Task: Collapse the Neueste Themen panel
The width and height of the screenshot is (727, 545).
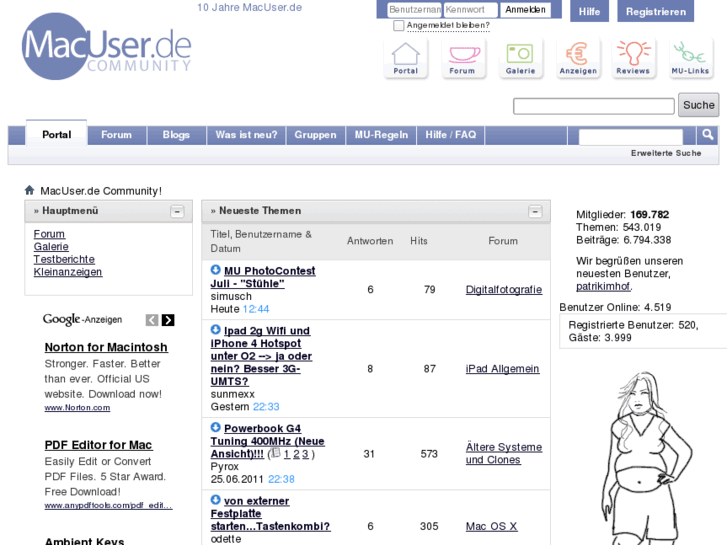Action: coord(535,211)
